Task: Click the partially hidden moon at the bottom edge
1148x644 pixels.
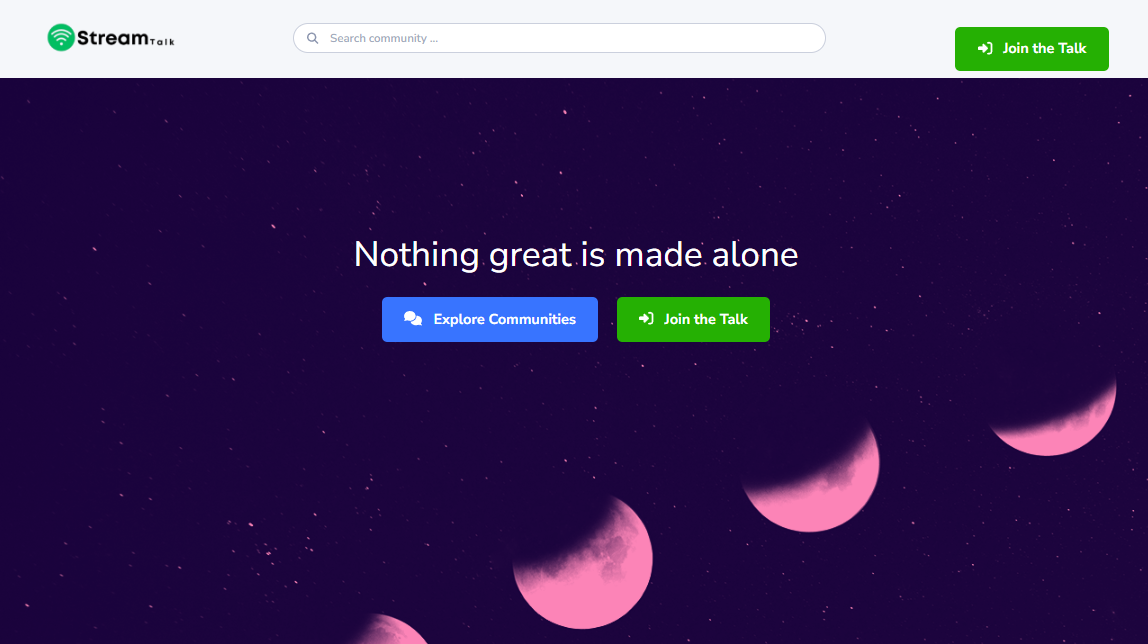Action: click(x=390, y=629)
